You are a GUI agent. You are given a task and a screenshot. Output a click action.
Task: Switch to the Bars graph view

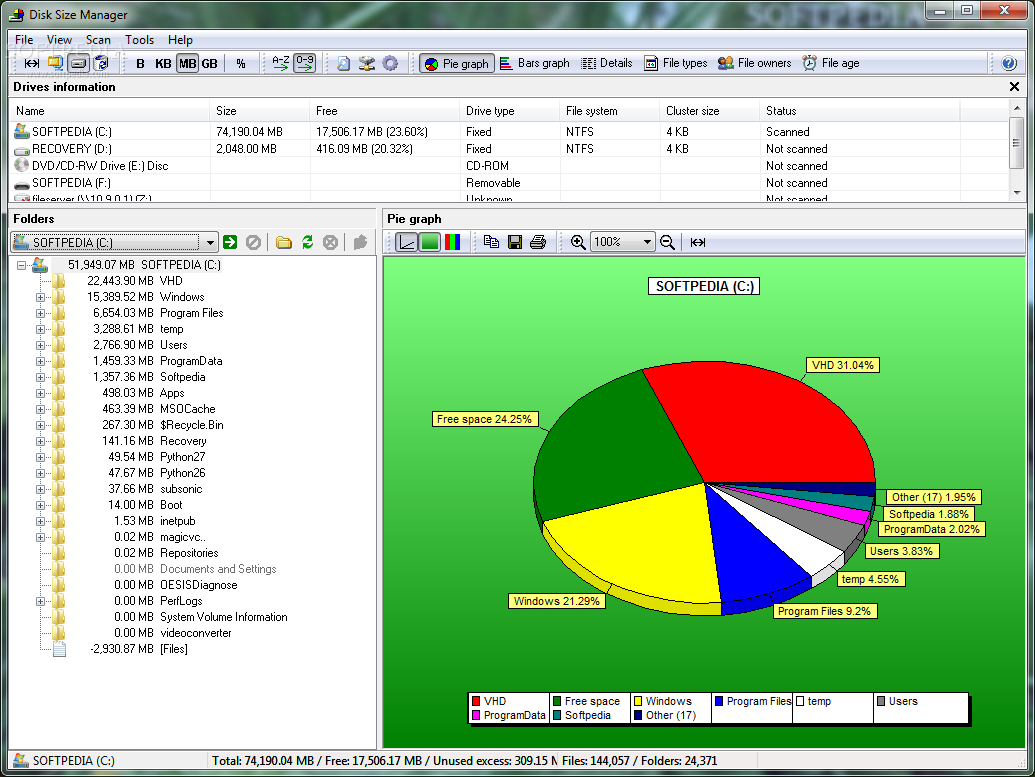(x=534, y=63)
